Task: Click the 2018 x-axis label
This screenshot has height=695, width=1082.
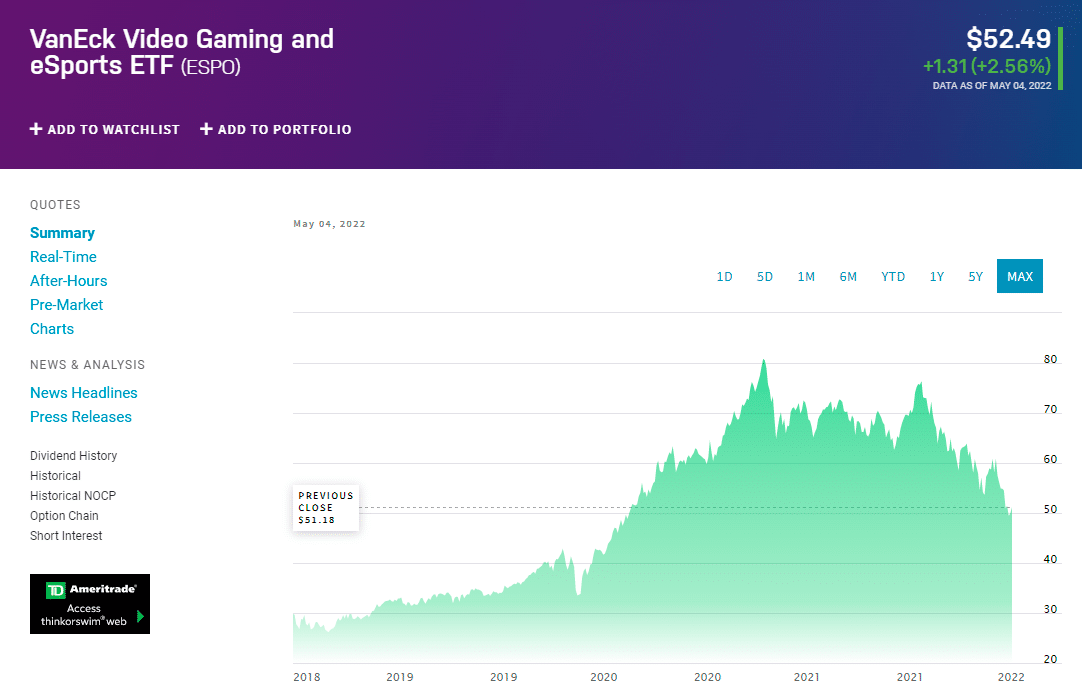Action: (x=306, y=677)
